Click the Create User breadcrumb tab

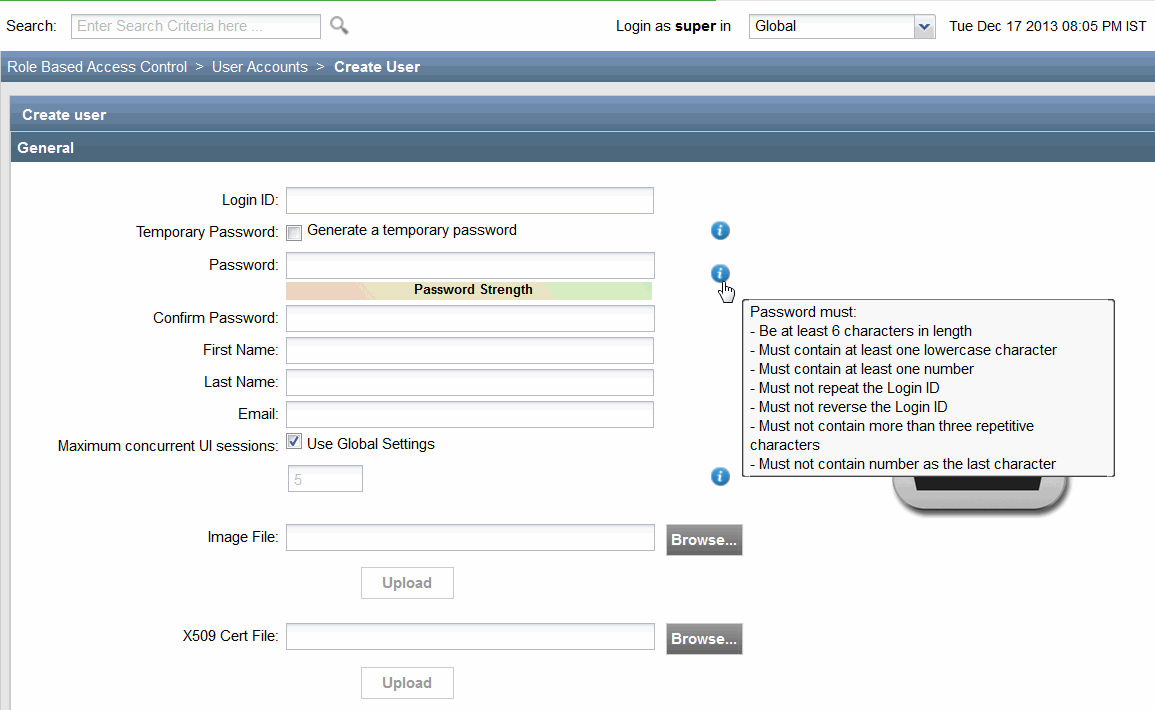(377, 67)
